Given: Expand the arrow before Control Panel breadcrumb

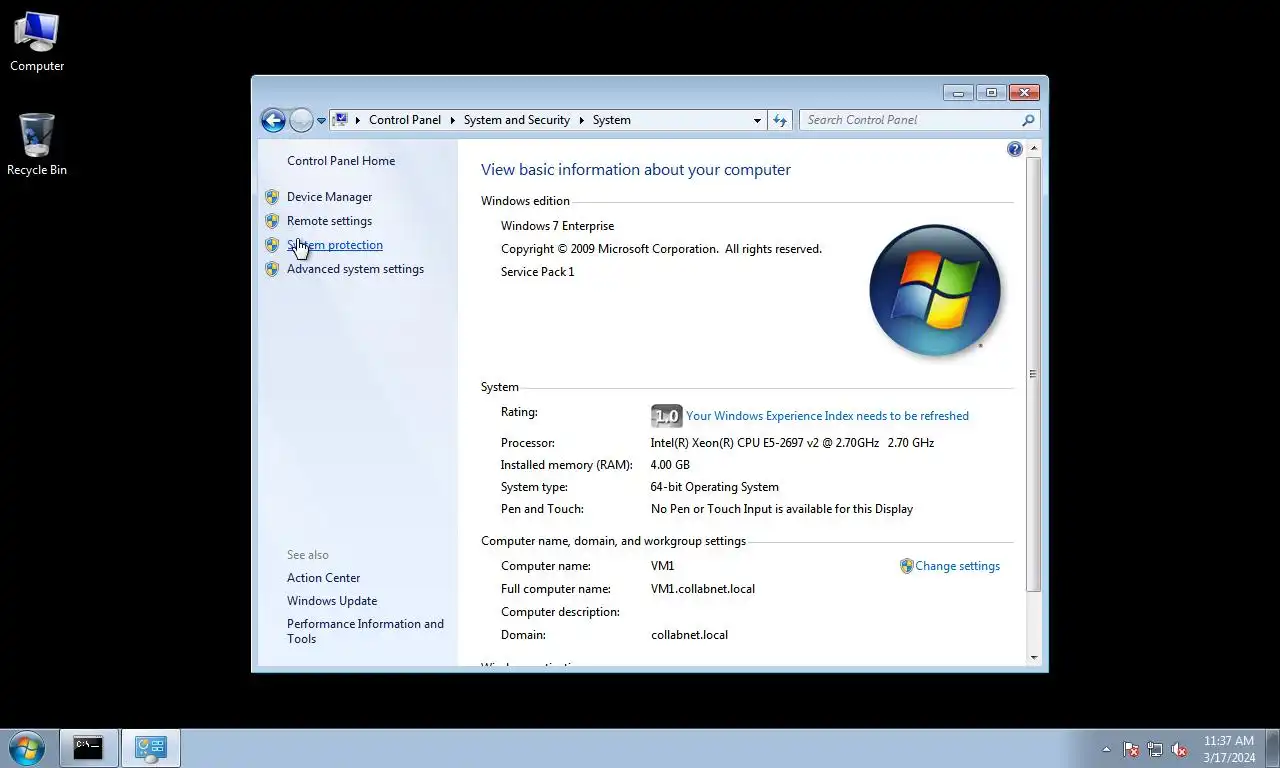Looking at the screenshot, I should [x=357, y=120].
